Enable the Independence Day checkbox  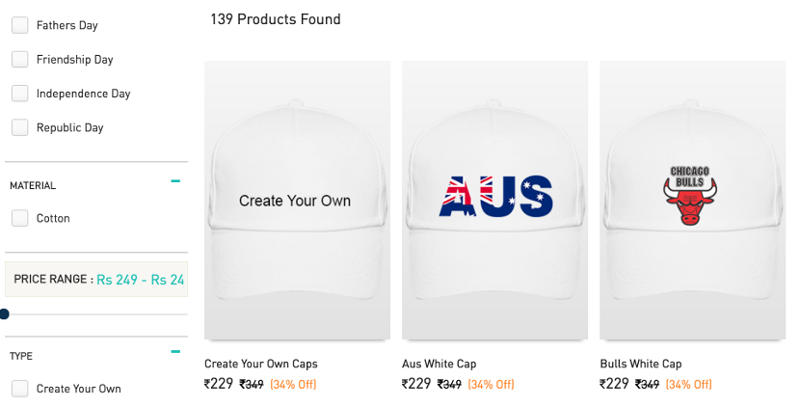20,93
